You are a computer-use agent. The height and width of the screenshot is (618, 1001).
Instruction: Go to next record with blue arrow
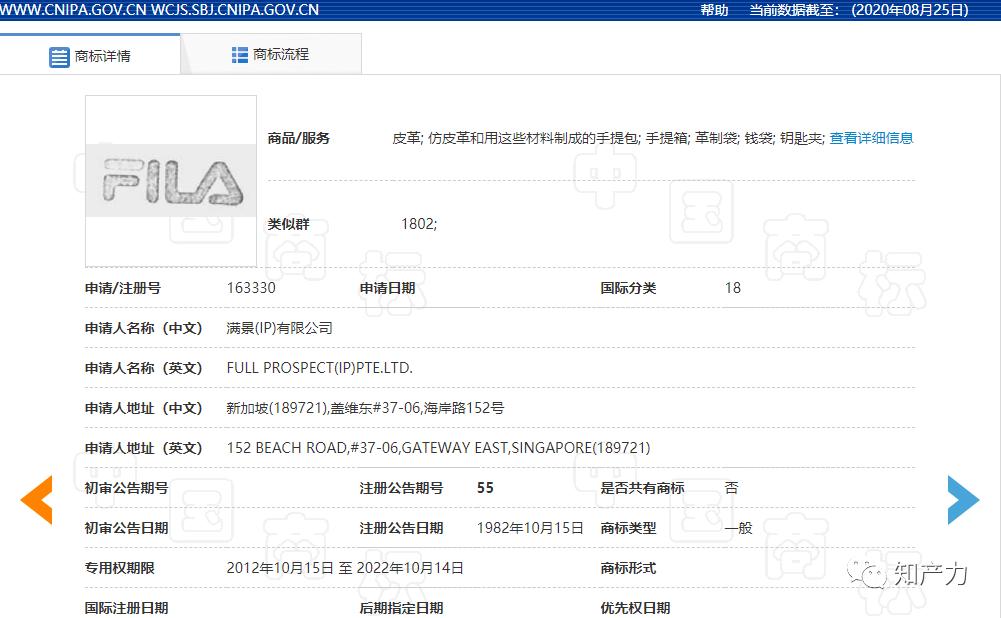click(963, 500)
